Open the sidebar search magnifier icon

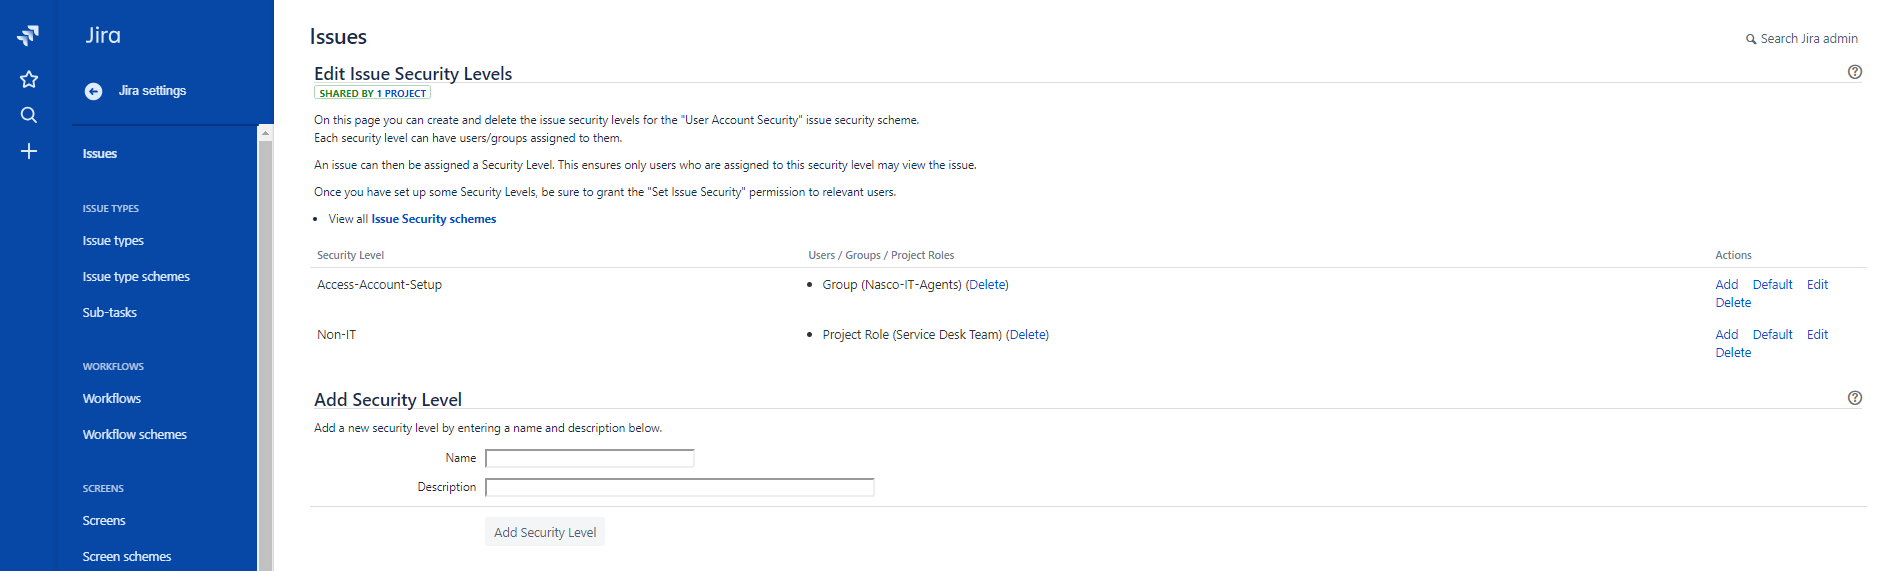click(x=29, y=115)
